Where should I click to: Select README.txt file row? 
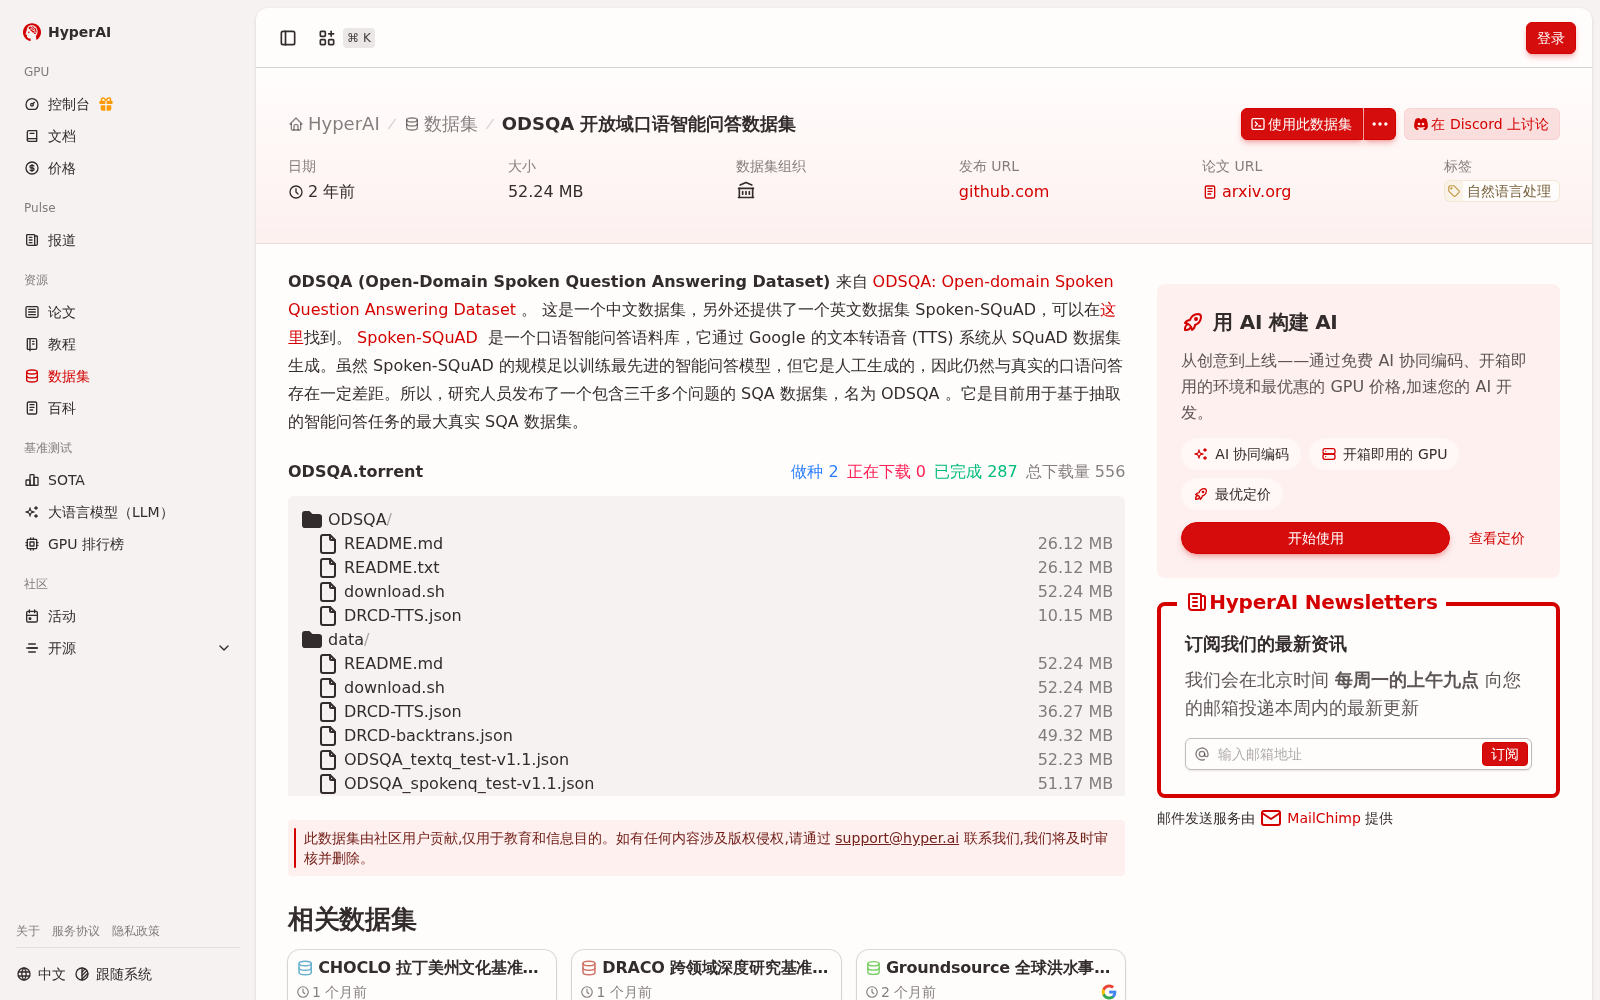[706, 567]
